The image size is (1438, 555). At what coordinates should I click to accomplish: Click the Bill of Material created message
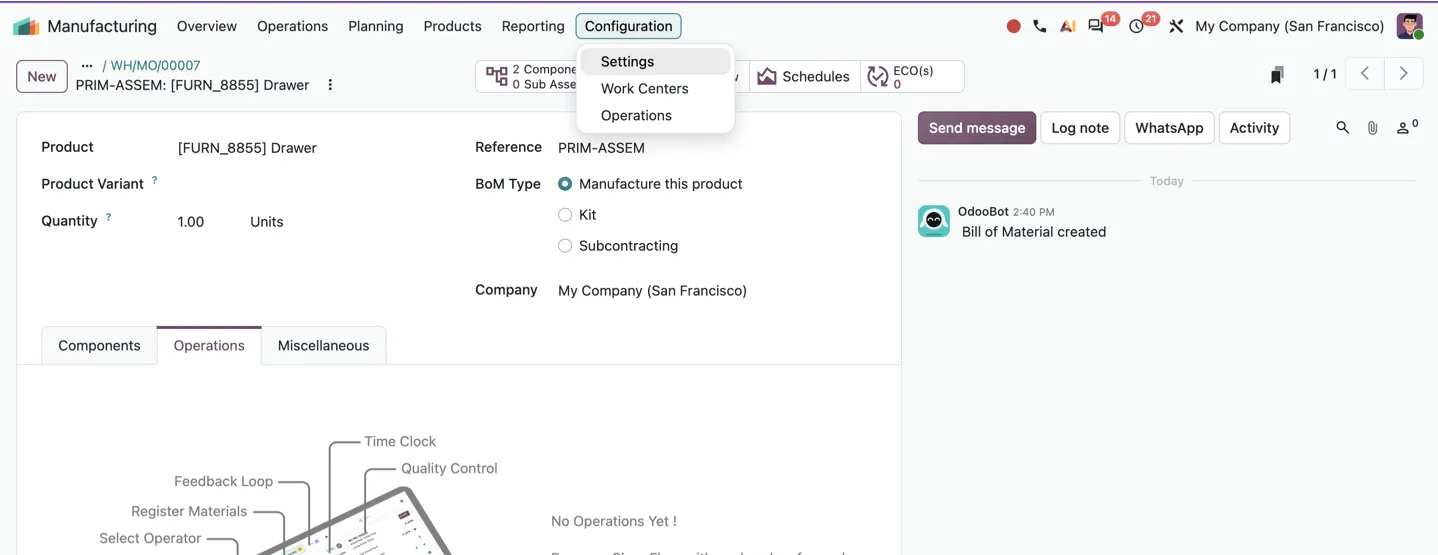coord(1034,232)
